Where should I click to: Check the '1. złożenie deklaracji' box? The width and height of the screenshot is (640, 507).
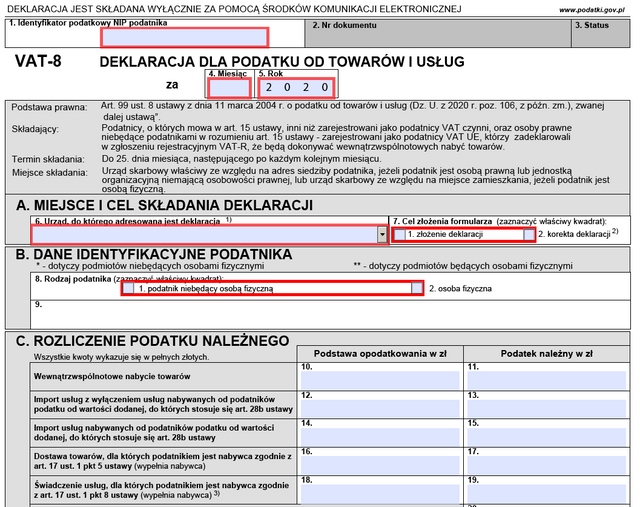click(400, 235)
